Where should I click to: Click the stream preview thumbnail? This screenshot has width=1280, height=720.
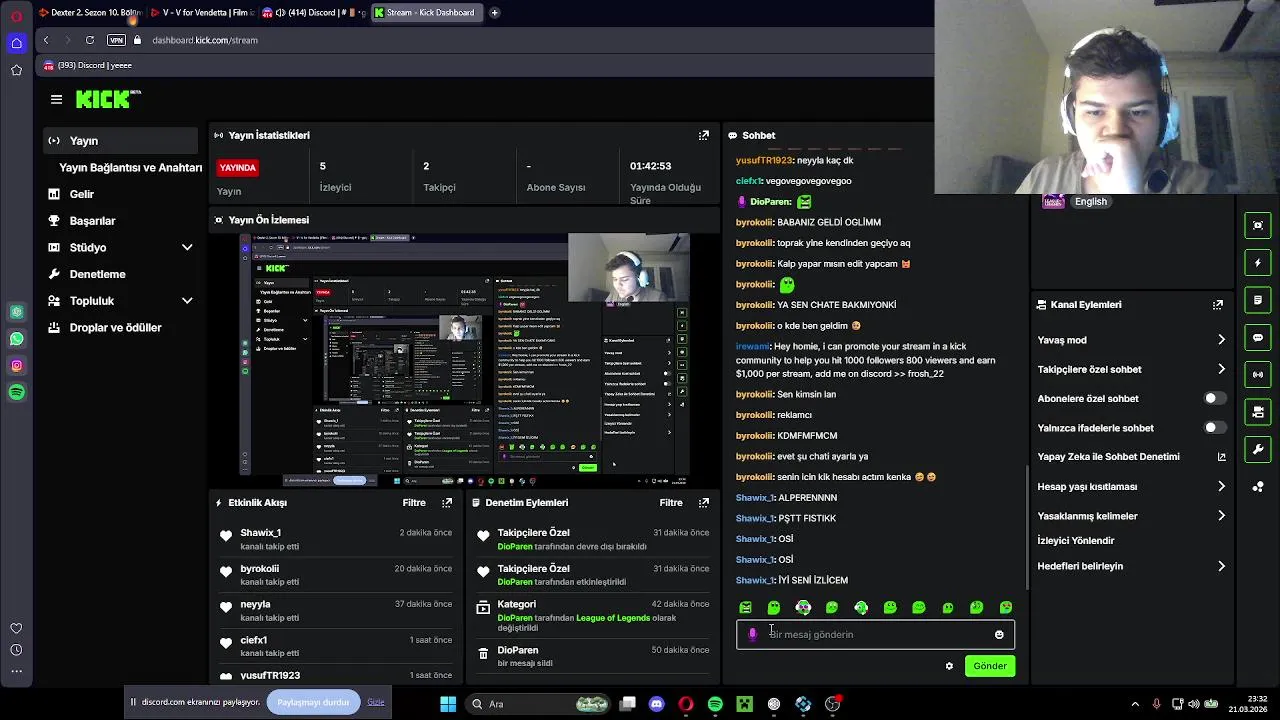coord(465,359)
